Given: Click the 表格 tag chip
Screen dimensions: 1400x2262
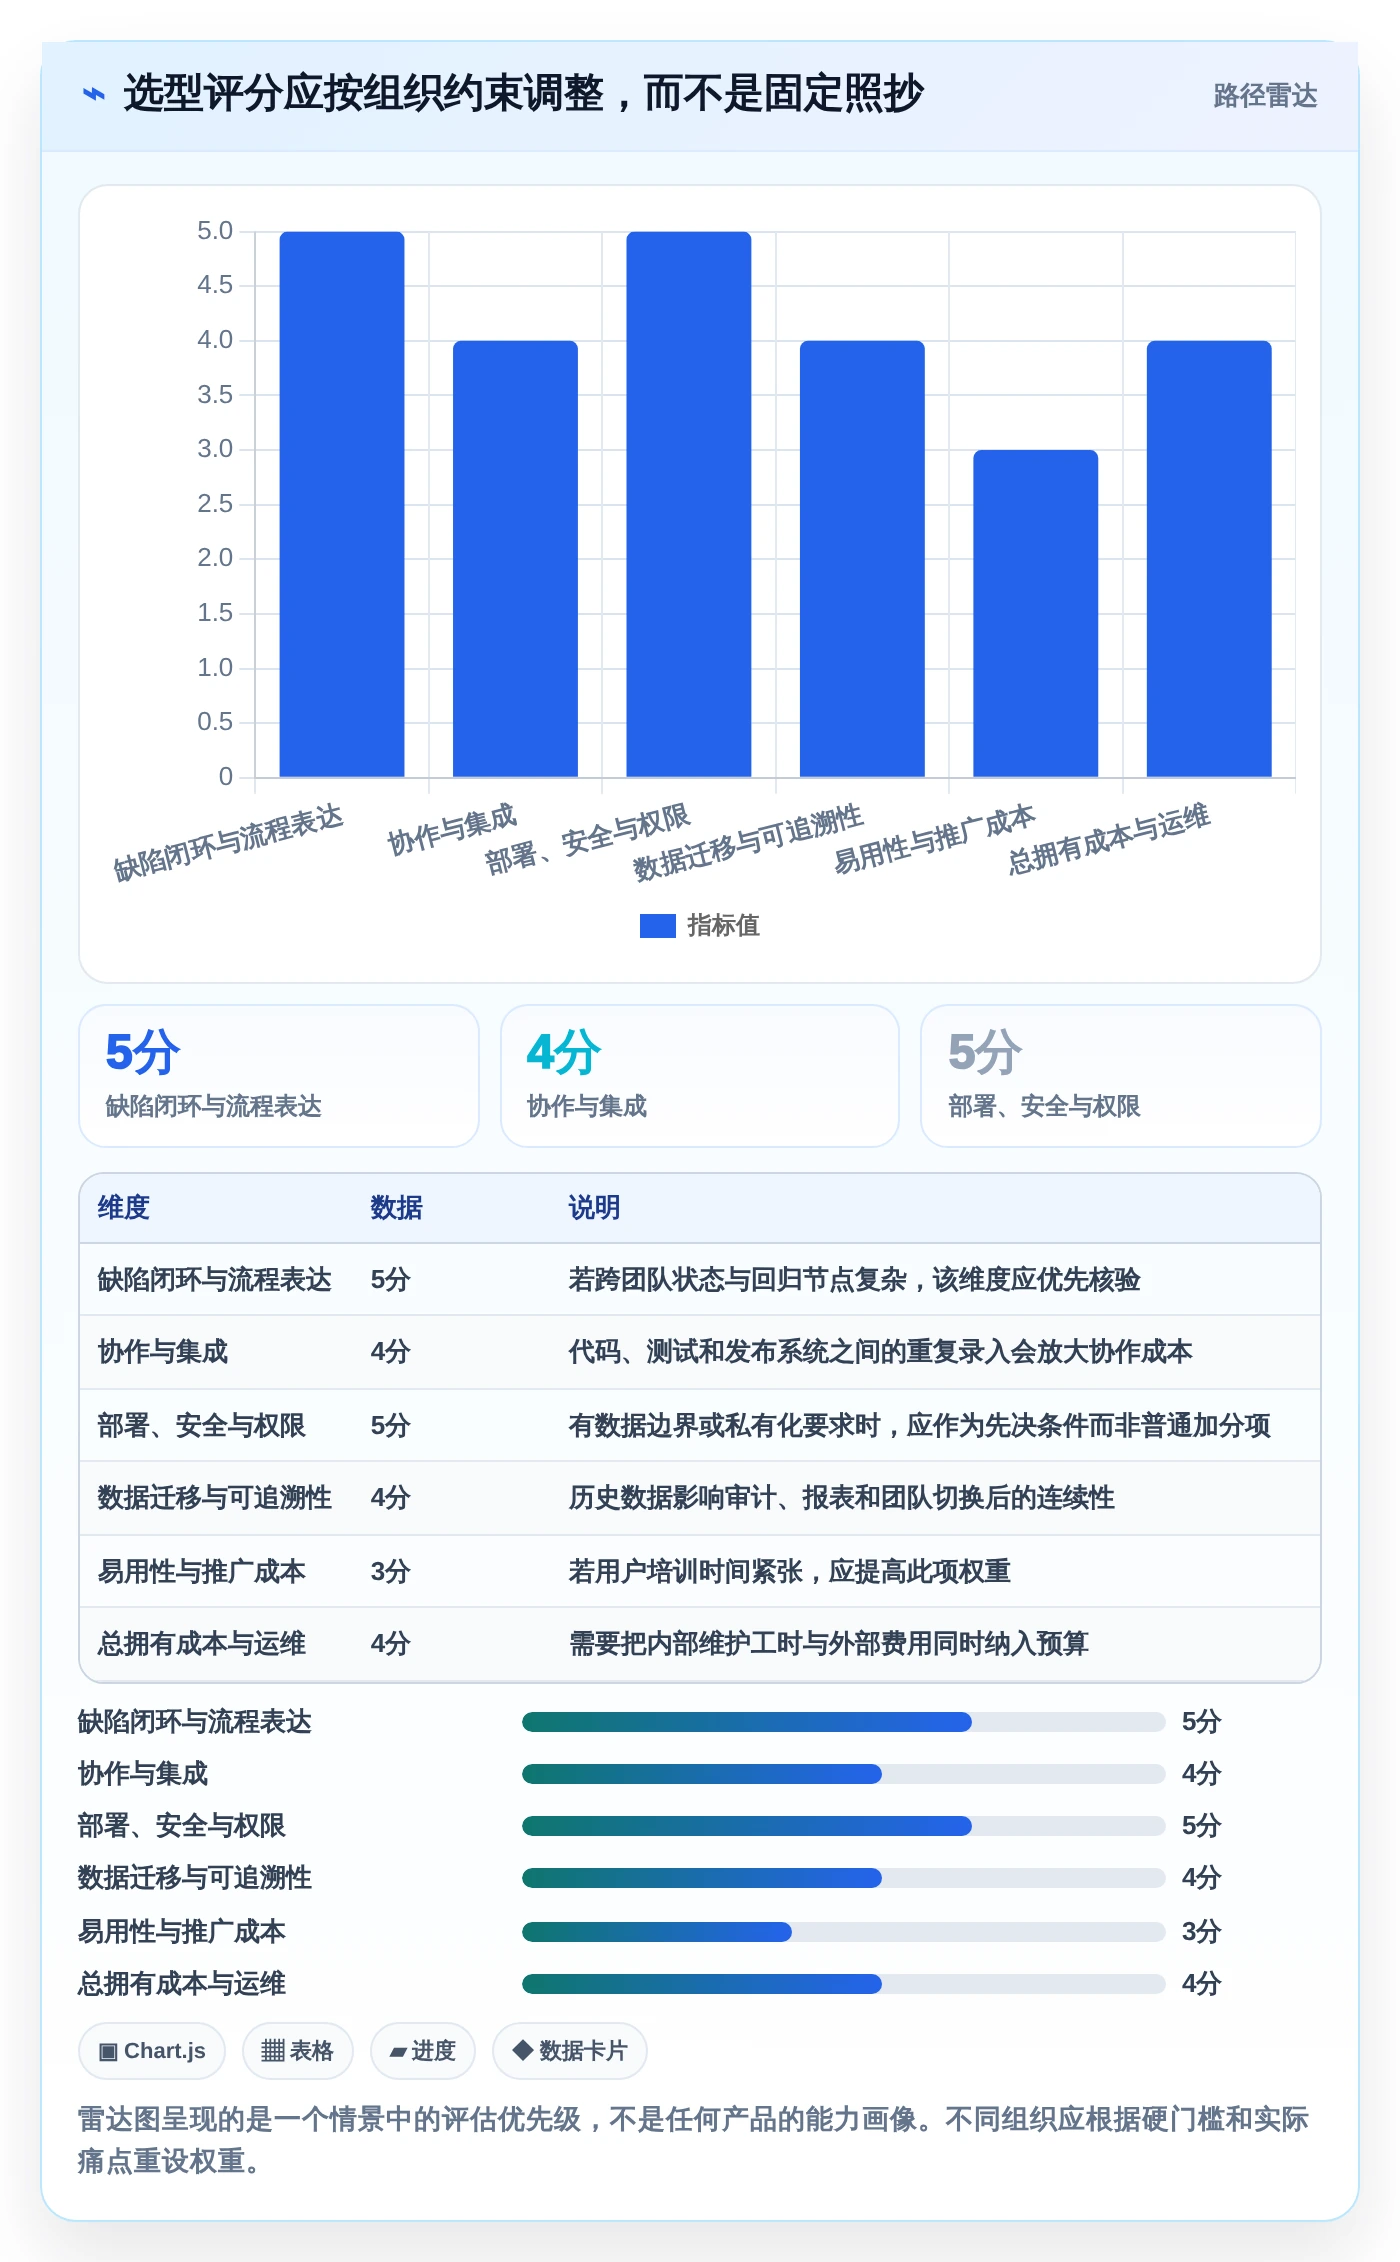Looking at the screenshot, I should coord(297,2051).
